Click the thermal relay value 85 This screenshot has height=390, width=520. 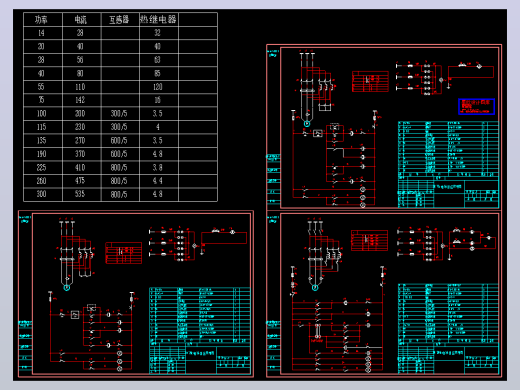(157, 73)
